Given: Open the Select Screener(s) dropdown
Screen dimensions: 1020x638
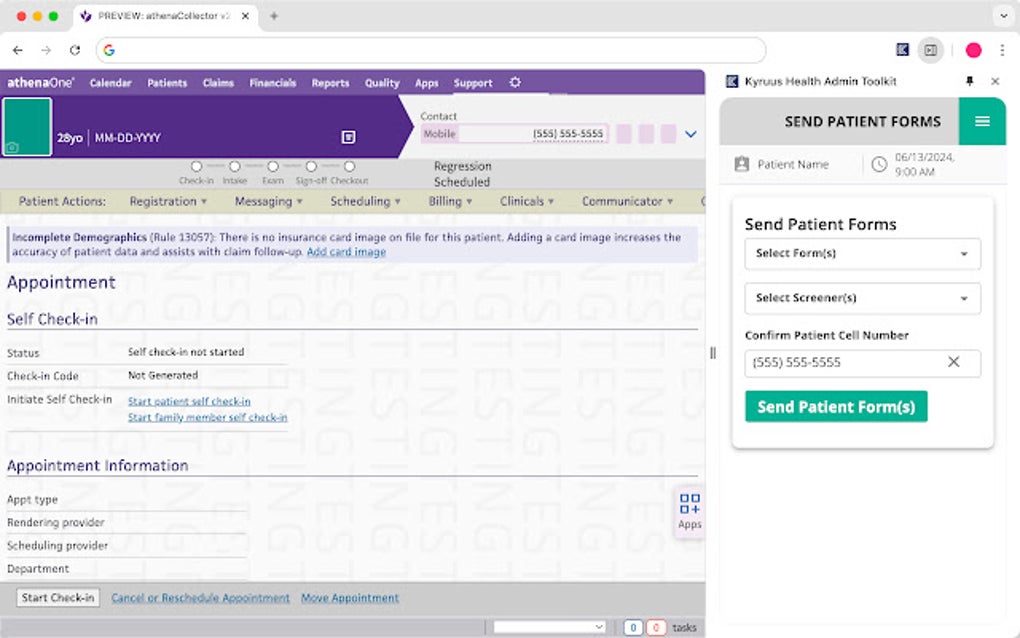Looking at the screenshot, I should tap(861, 298).
